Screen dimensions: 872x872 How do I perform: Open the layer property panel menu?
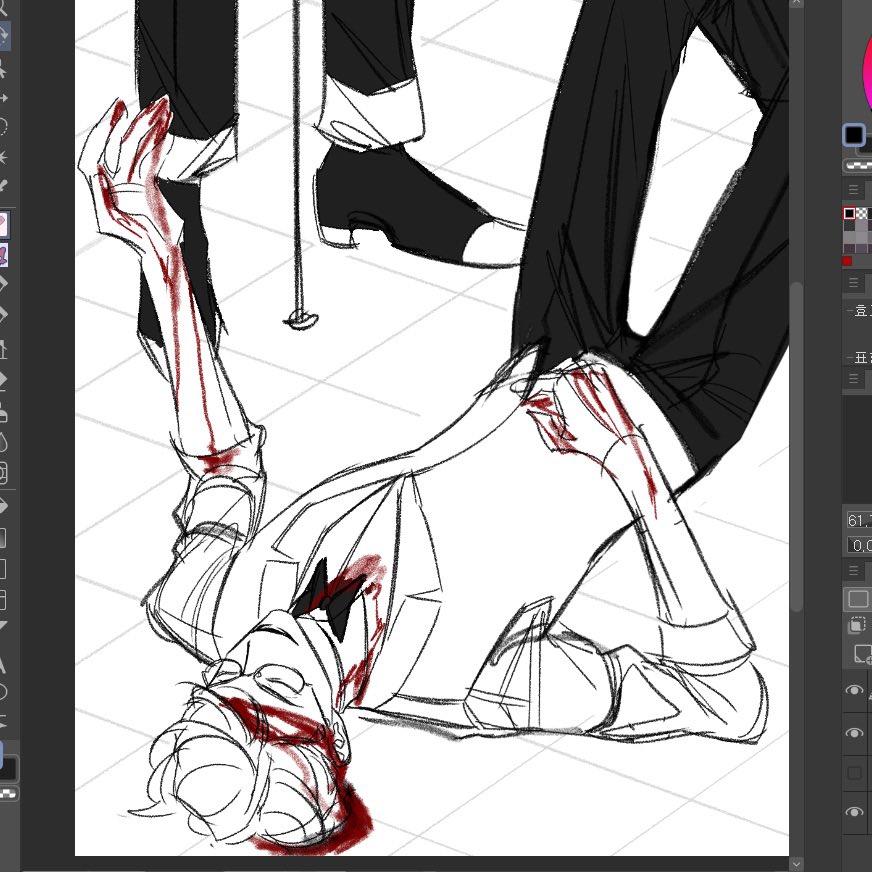coord(854,283)
